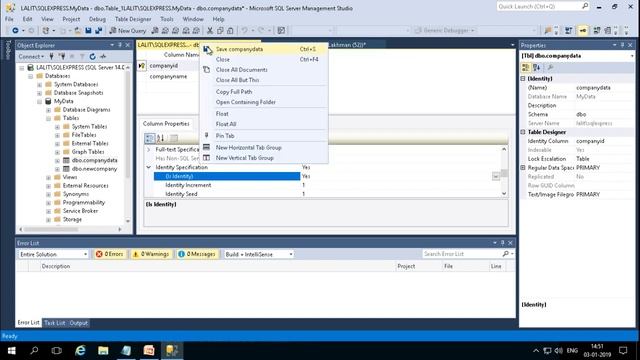The width and height of the screenshot is (640, 360).
Task: Expand the dbo.companydata table node
Action: tap(58, 160)
